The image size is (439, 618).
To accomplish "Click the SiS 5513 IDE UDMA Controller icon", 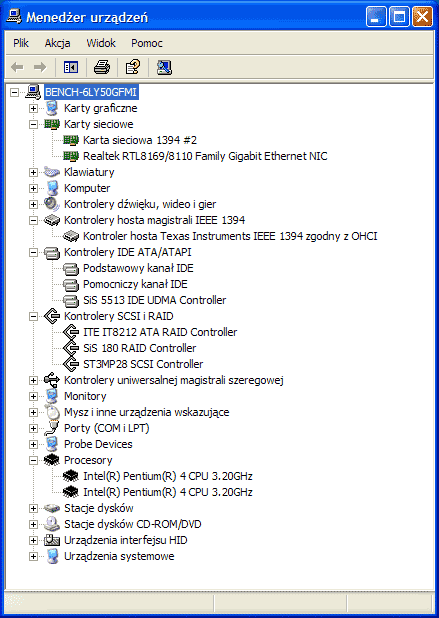I will [71, 300].
